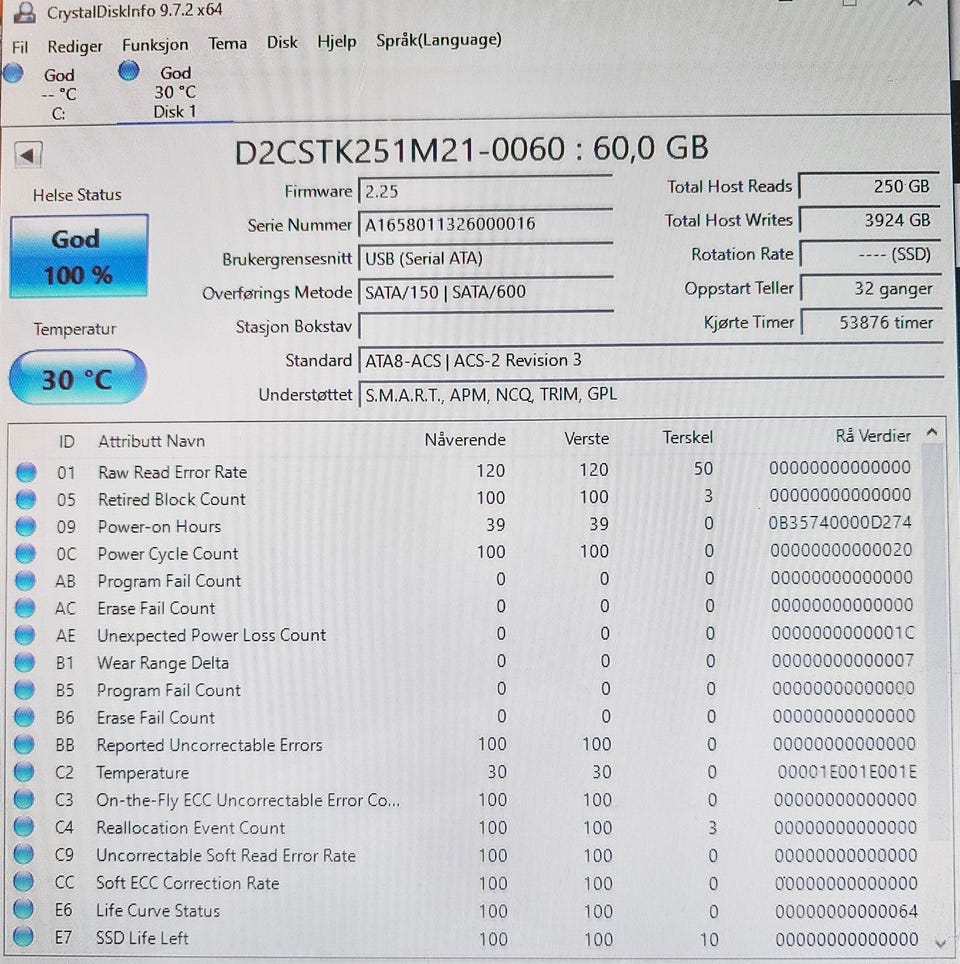
Task: Click status orb for B5 Program Fail Count
Action: point(25,690)
